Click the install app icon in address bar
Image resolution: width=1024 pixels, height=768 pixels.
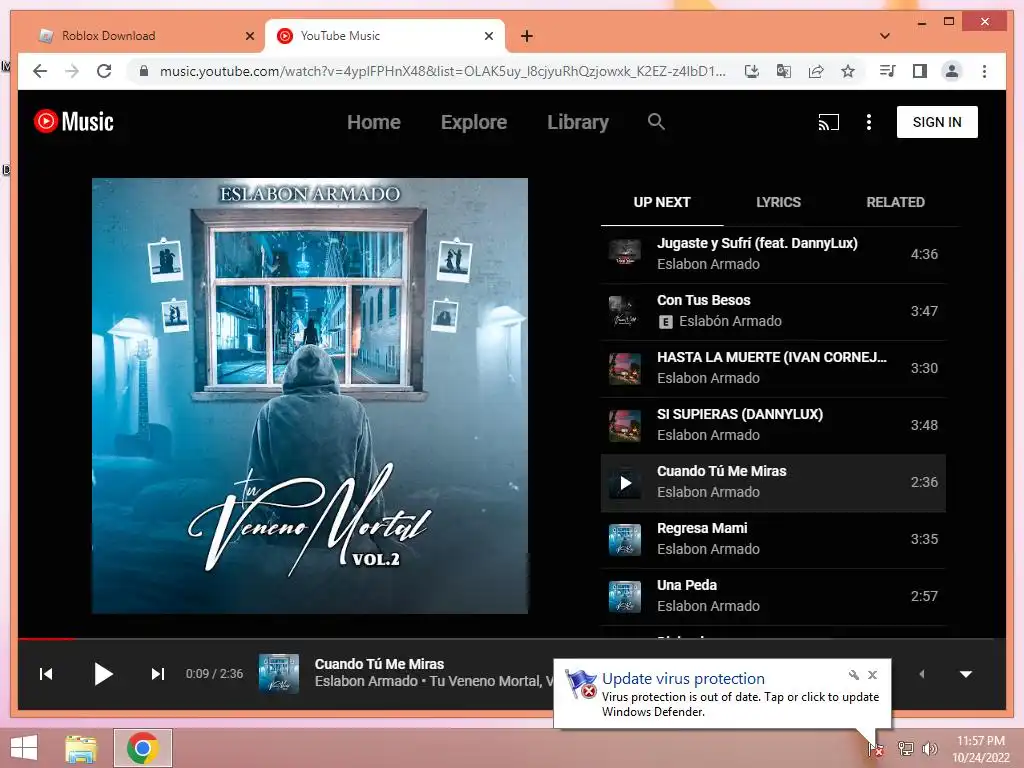[752, 71]
